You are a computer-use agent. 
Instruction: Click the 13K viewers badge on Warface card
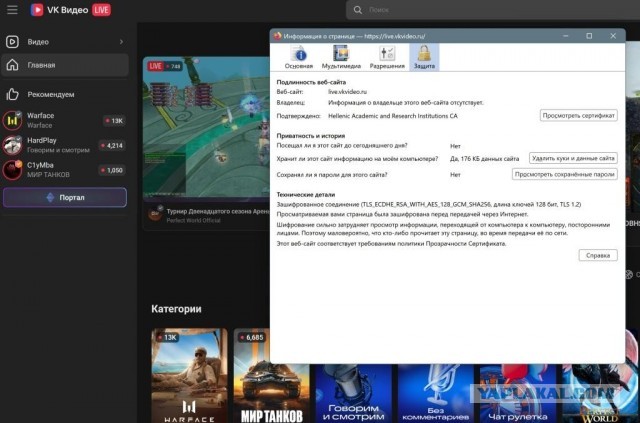tap(167, 338)
